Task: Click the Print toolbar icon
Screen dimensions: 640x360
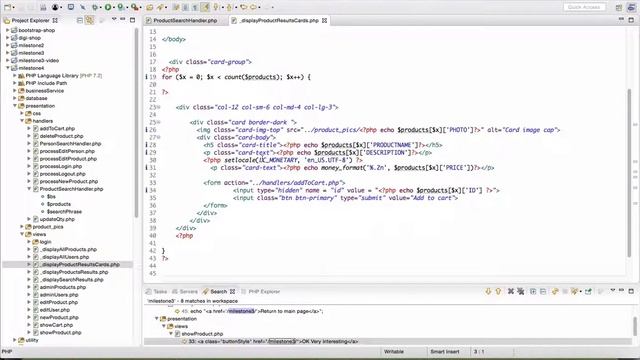Action: (43, 7)
